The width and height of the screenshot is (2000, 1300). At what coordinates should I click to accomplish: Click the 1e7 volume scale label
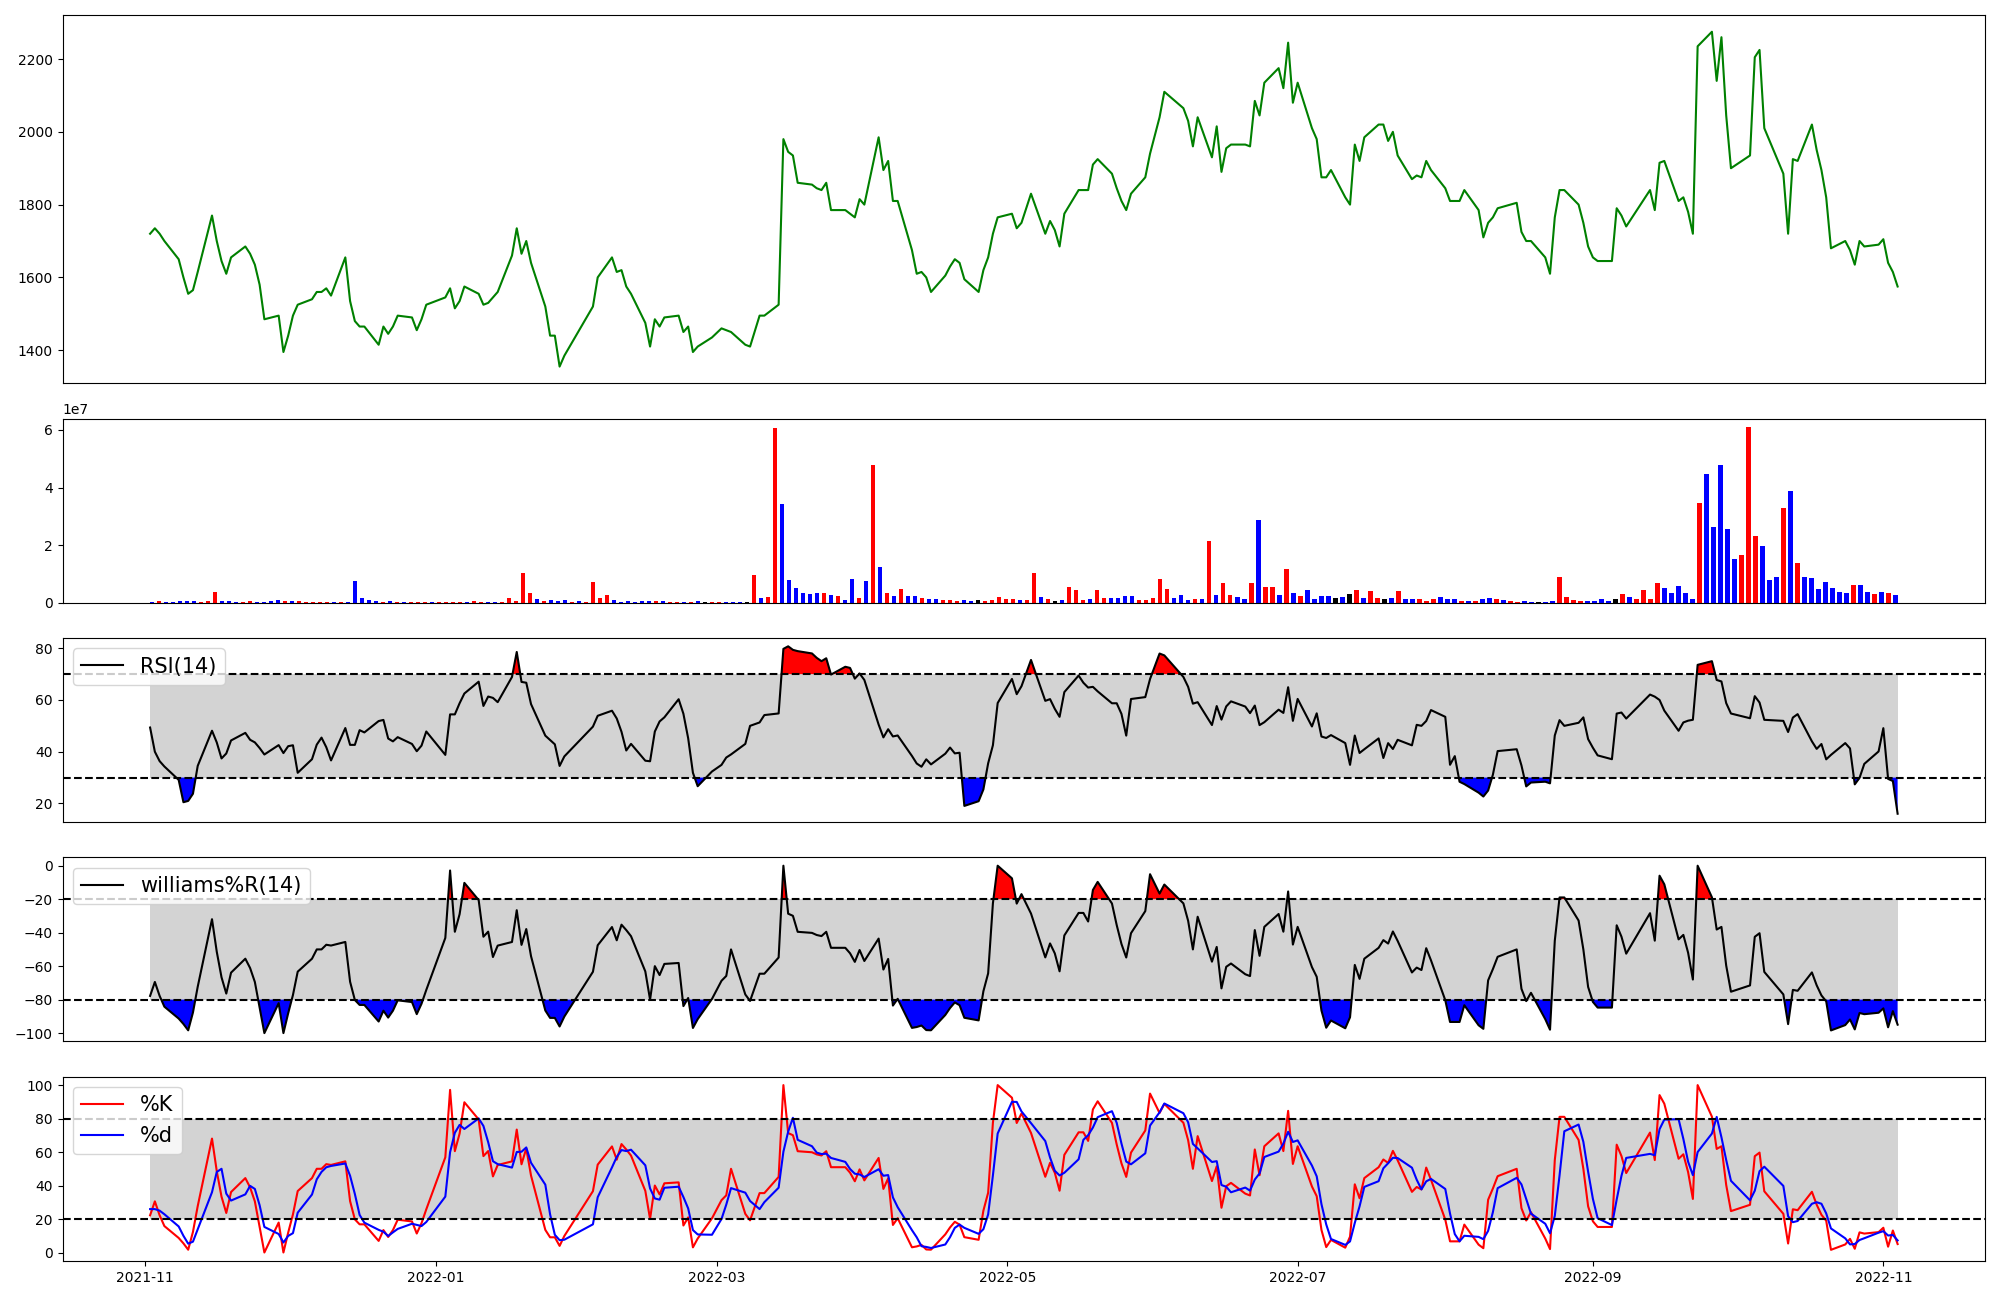(75, 410)
